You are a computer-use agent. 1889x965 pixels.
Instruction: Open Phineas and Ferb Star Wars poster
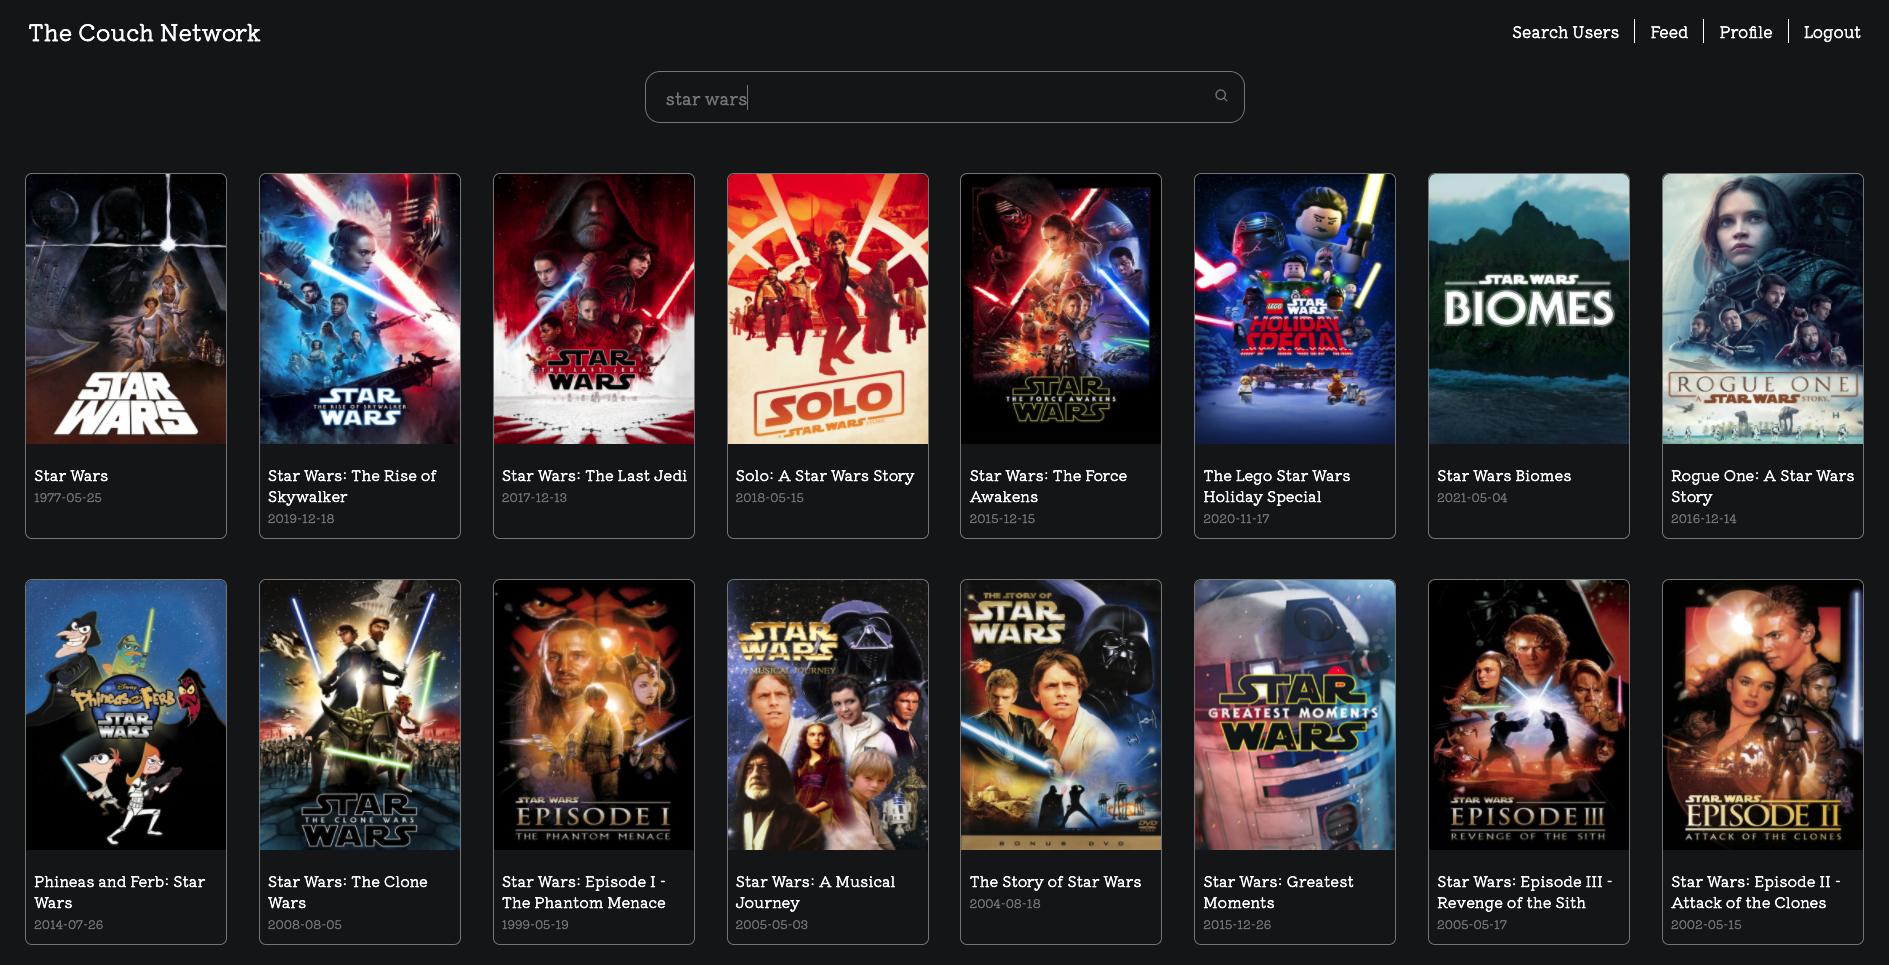tap(126, 715)
